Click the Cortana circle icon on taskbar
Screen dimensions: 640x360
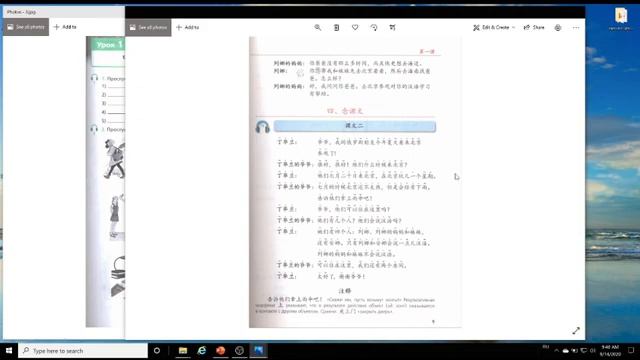tap(157, 351)
